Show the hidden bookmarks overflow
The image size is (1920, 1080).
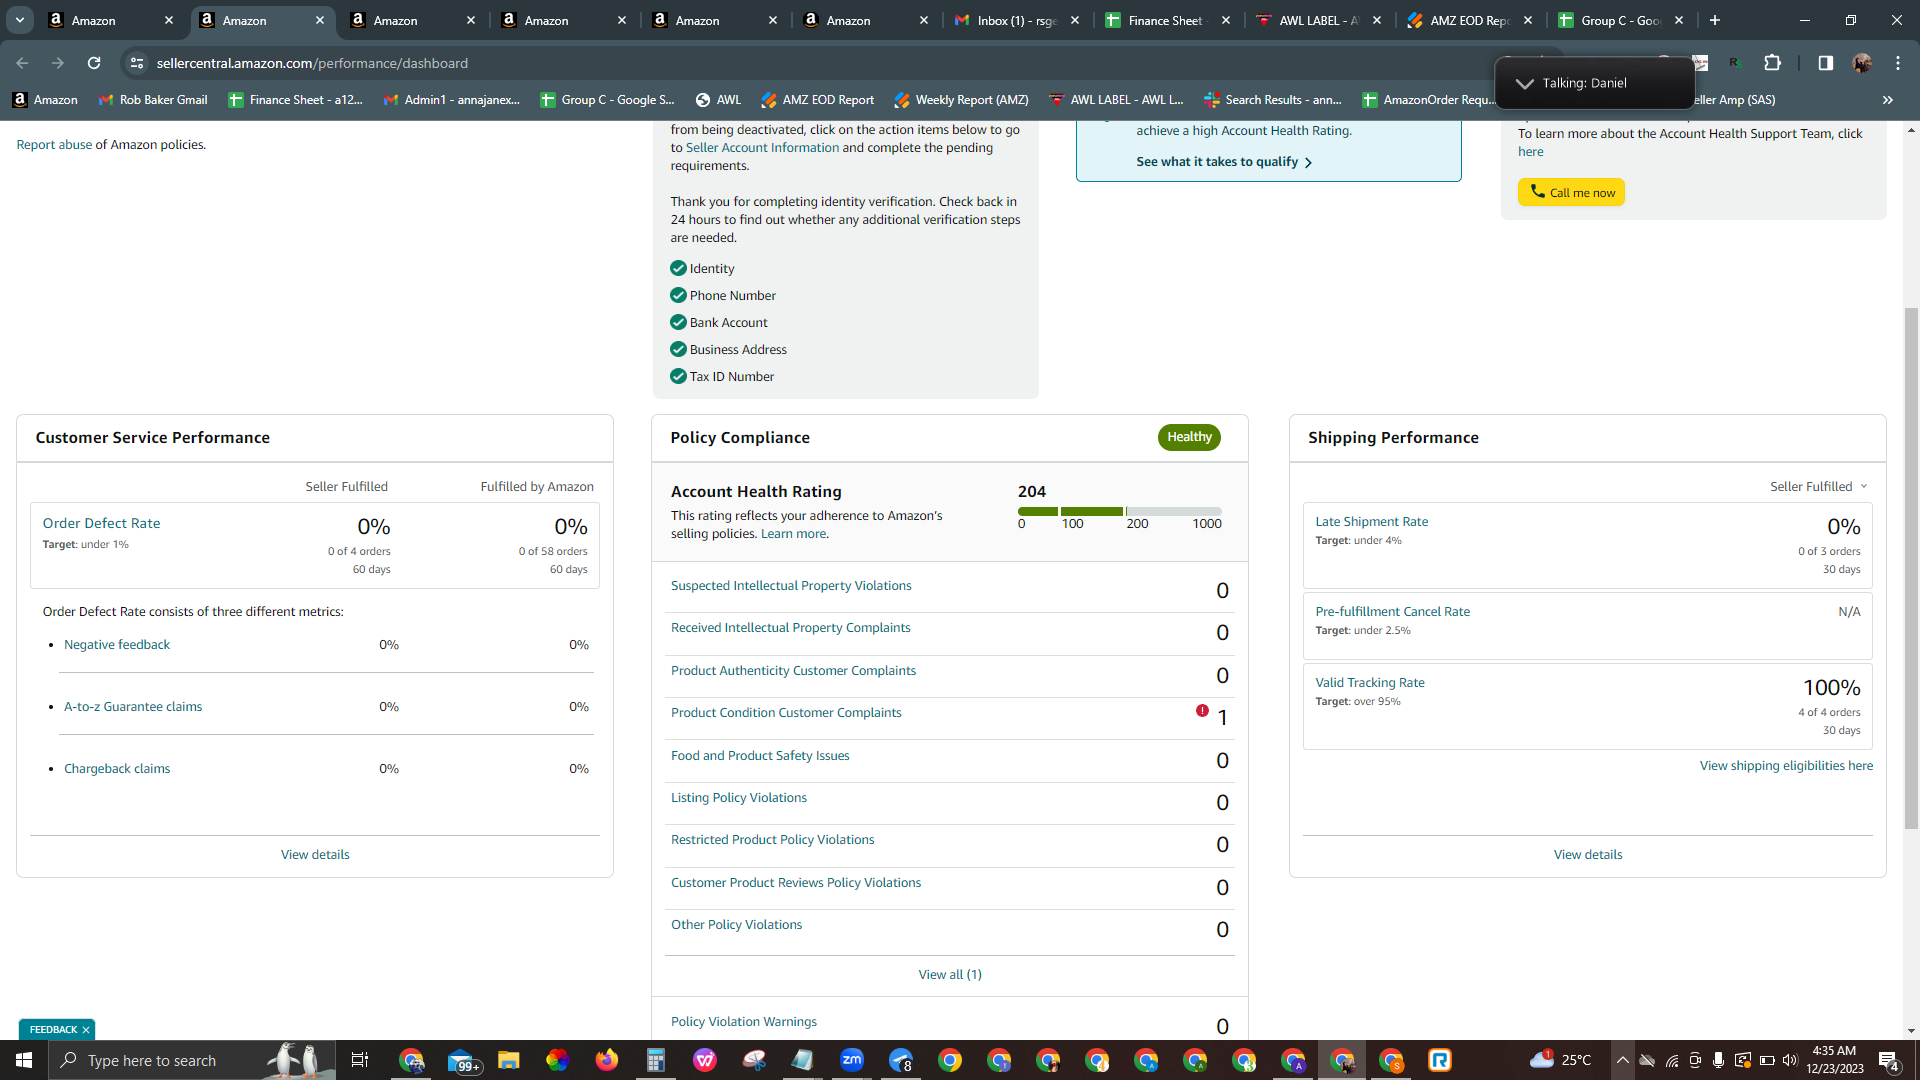pyautogui.click(x=1888, y=100)
